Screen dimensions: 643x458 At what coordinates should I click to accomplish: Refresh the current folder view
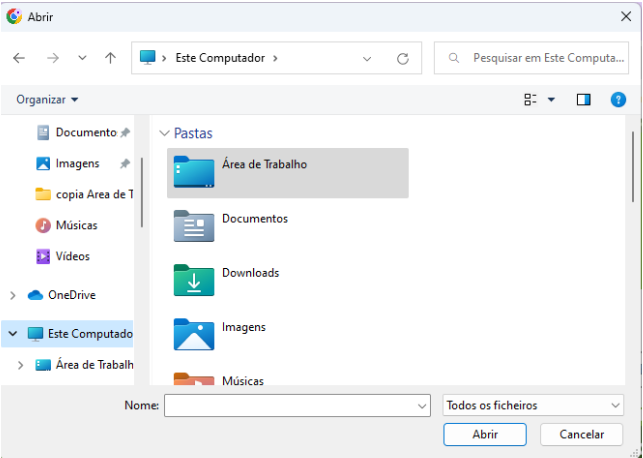click(x=402, y=58)
